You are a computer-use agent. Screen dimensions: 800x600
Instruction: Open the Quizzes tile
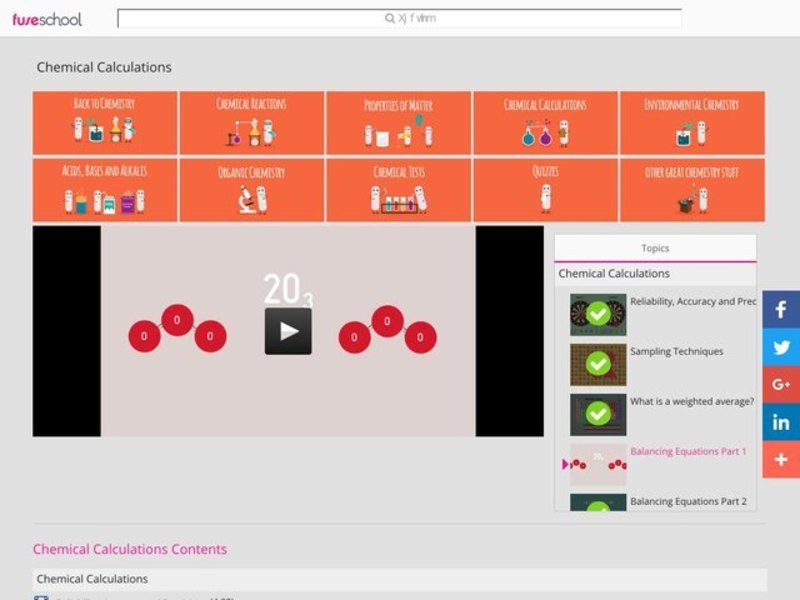545,190
